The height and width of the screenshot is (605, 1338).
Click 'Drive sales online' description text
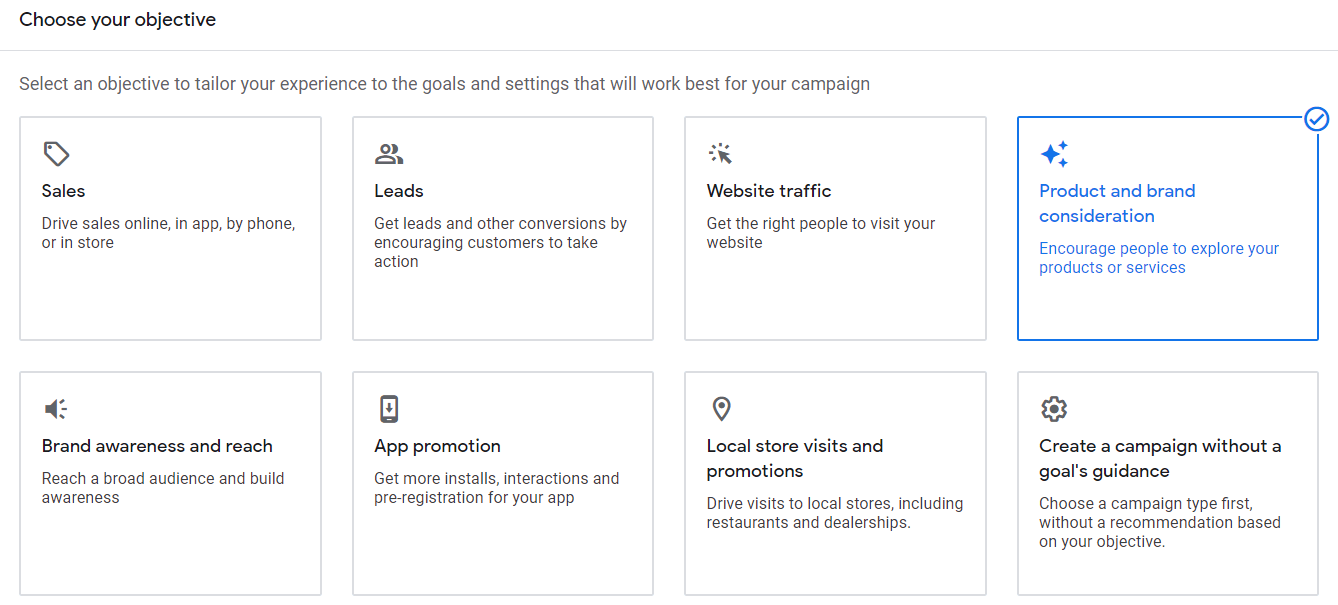tap(168, 233)
